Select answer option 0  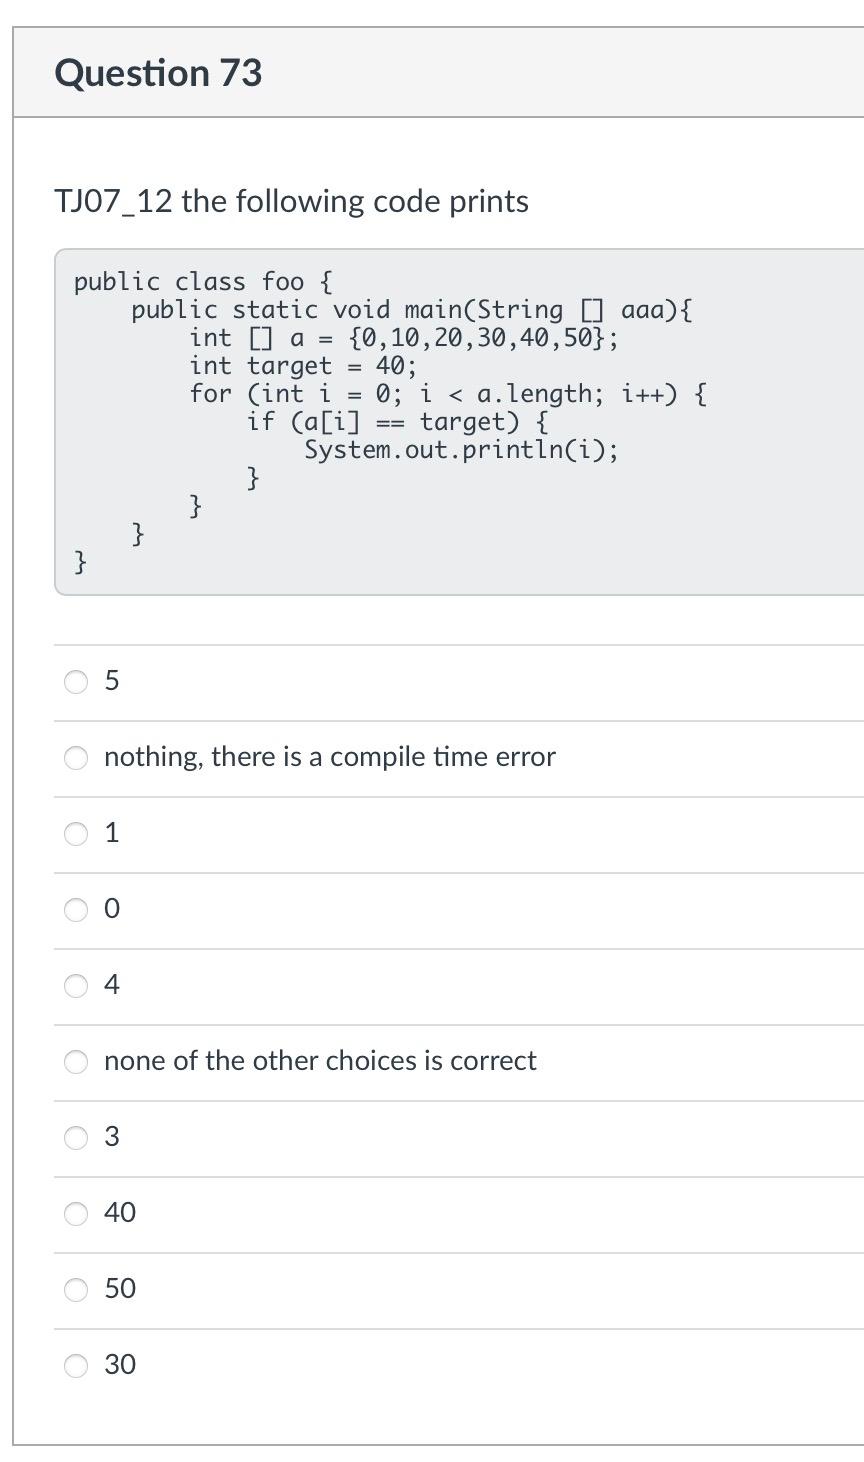[75, 910]
